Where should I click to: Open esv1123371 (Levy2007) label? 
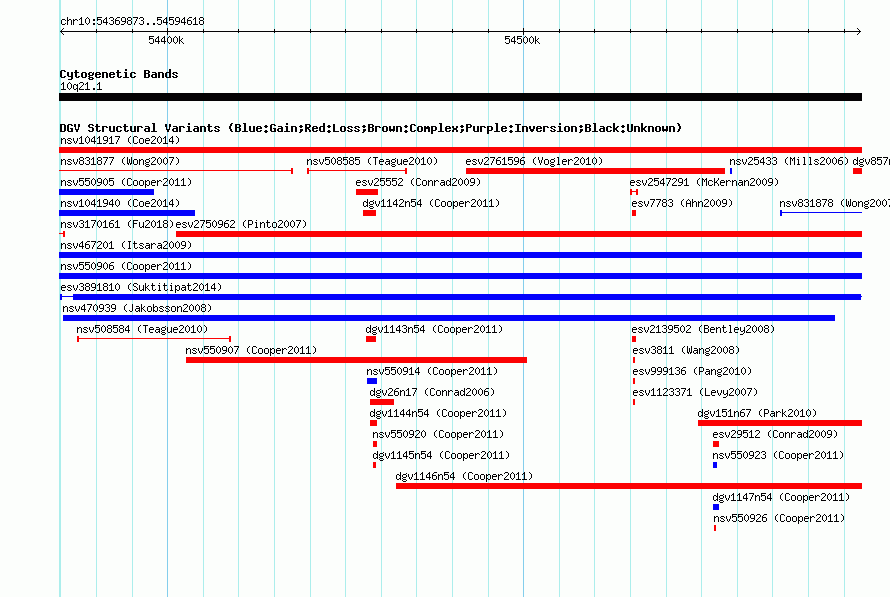pos(695,392)
